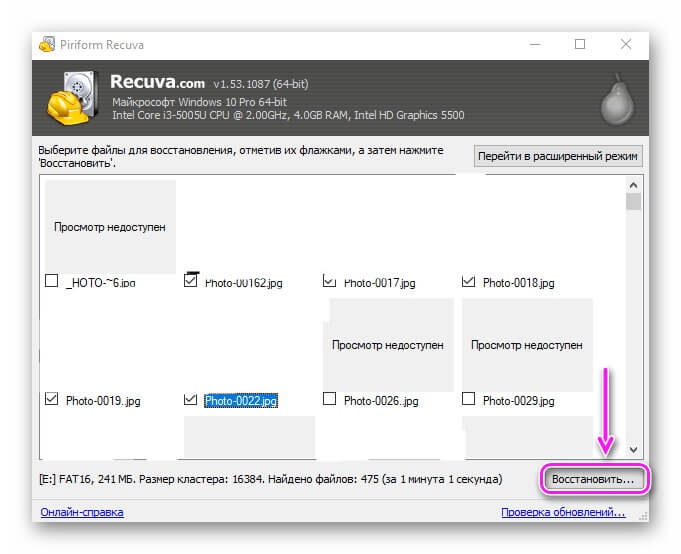Check the _HOTO-~6.jpg checkbox
This screenshot has height=554, width=681.
(52, 280)
